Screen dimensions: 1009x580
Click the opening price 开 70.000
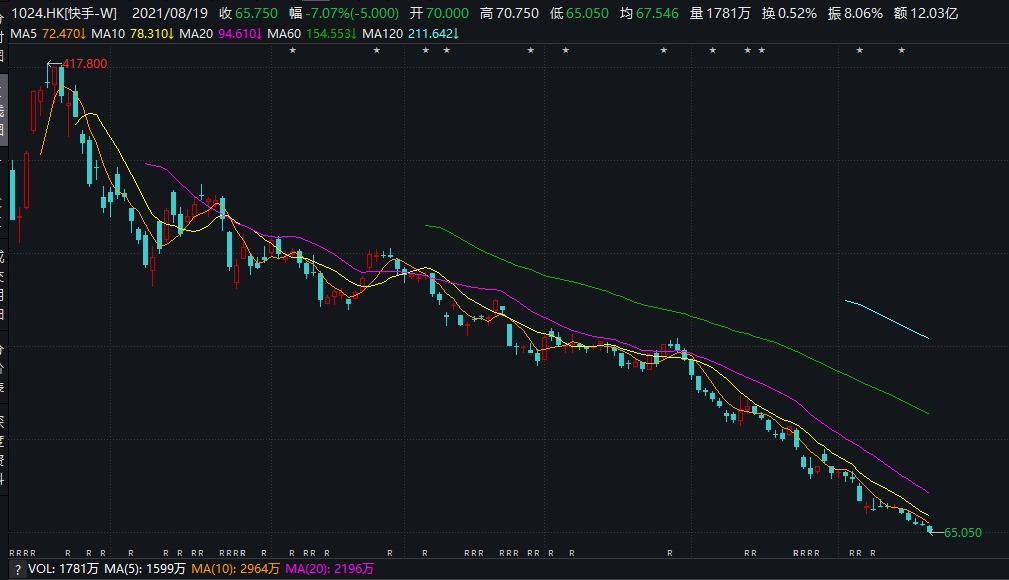click(x=440, y=13)
